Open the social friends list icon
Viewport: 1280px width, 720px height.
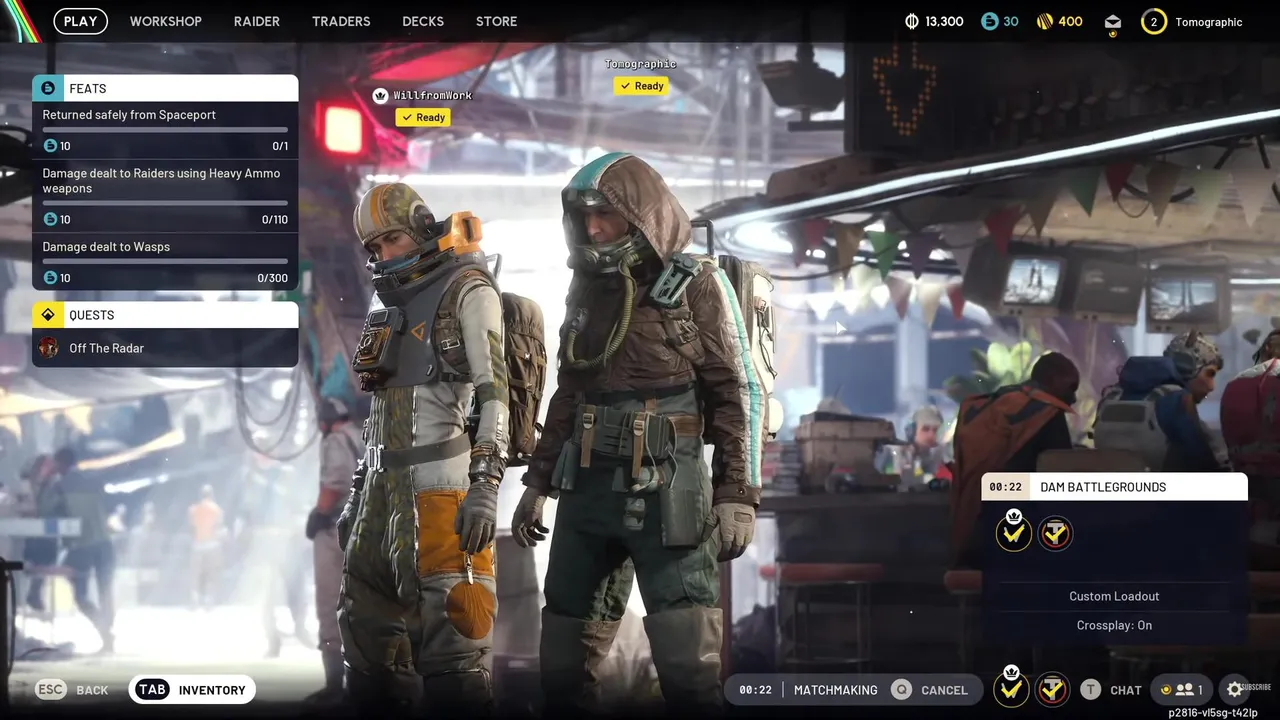coord(1181,690)
